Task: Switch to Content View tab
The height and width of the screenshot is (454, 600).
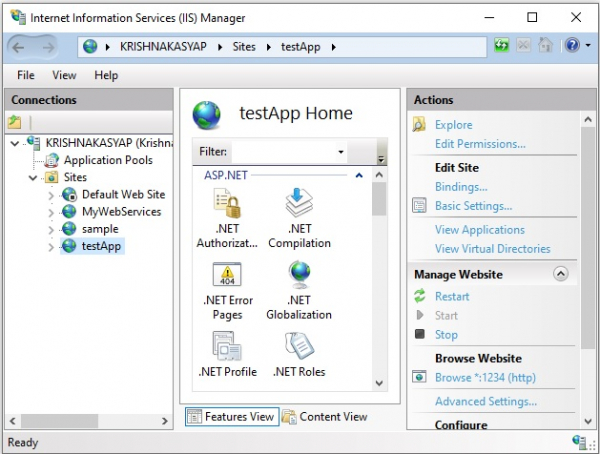Action: [x=324, y=416]
